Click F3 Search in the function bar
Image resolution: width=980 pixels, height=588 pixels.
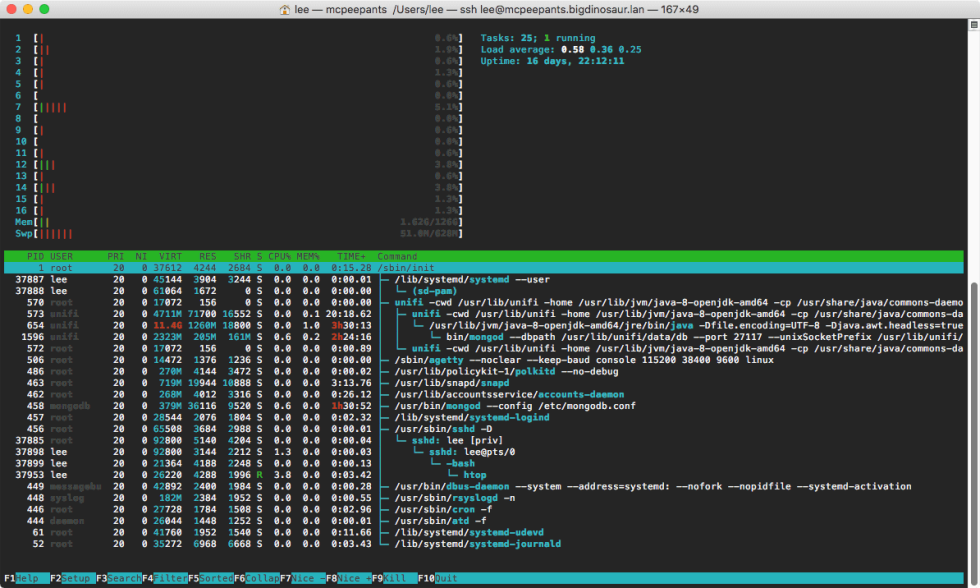(118, 578)
